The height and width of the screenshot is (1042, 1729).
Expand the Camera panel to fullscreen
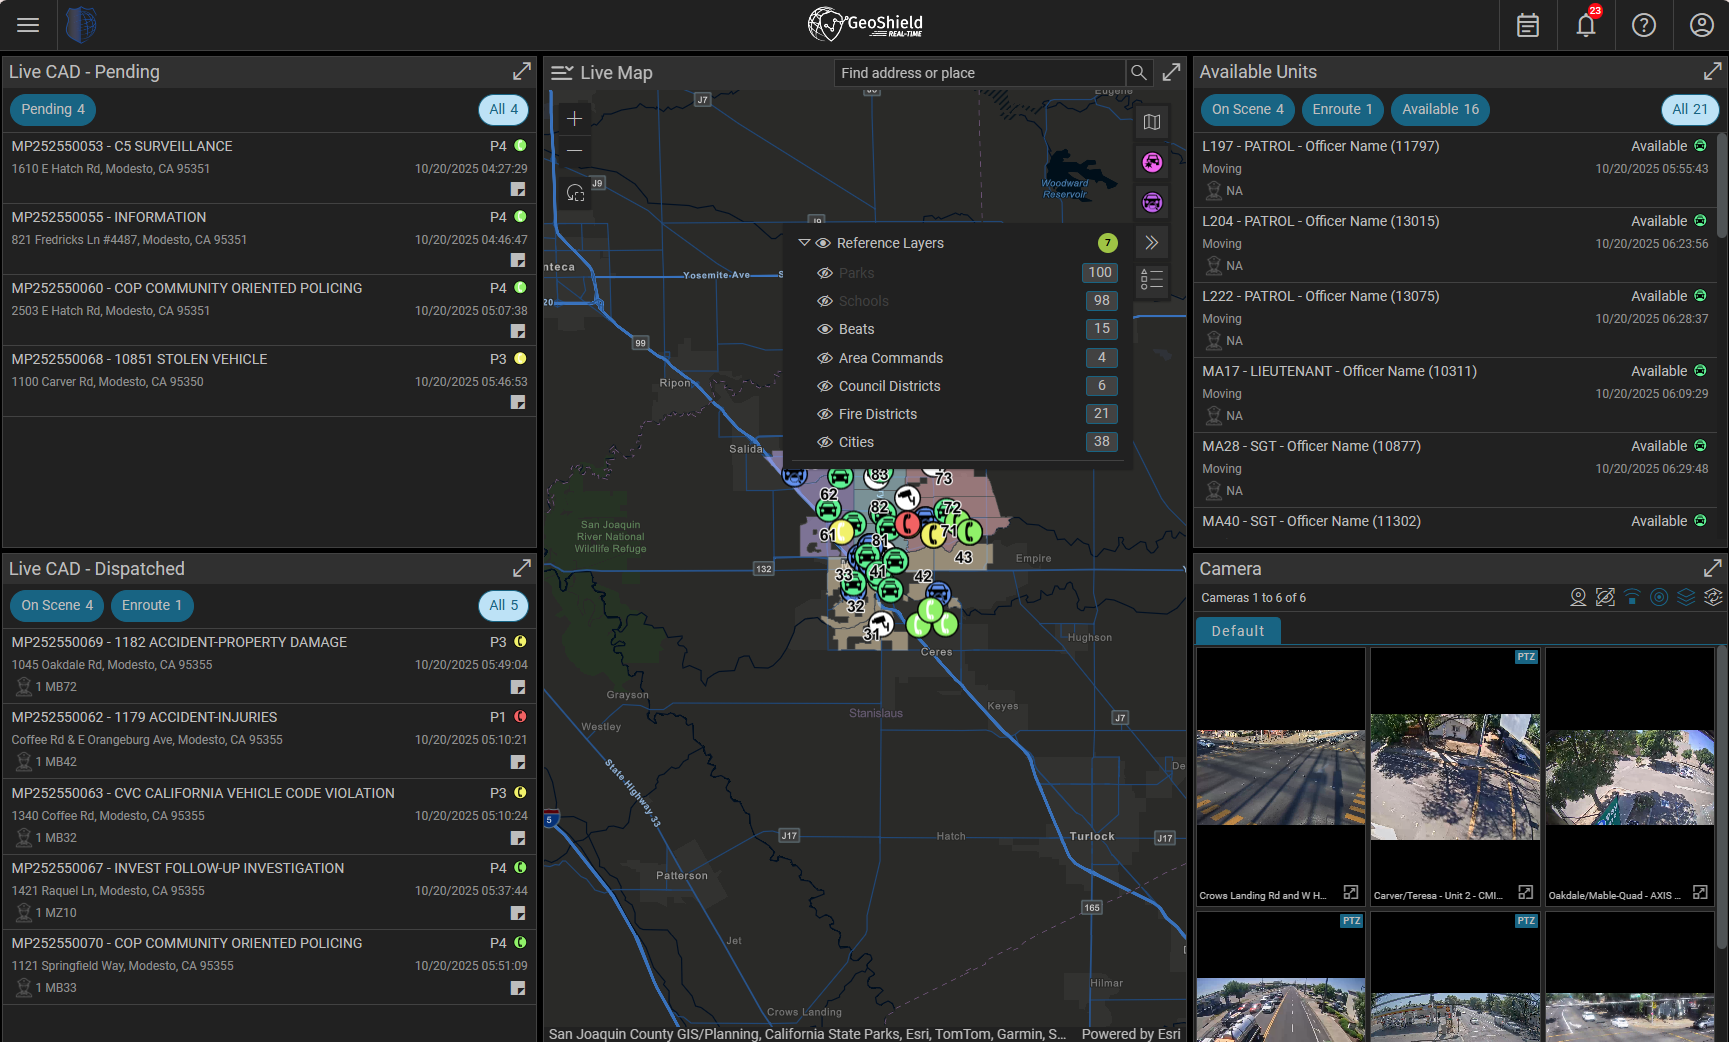[x=1713, y=568]
